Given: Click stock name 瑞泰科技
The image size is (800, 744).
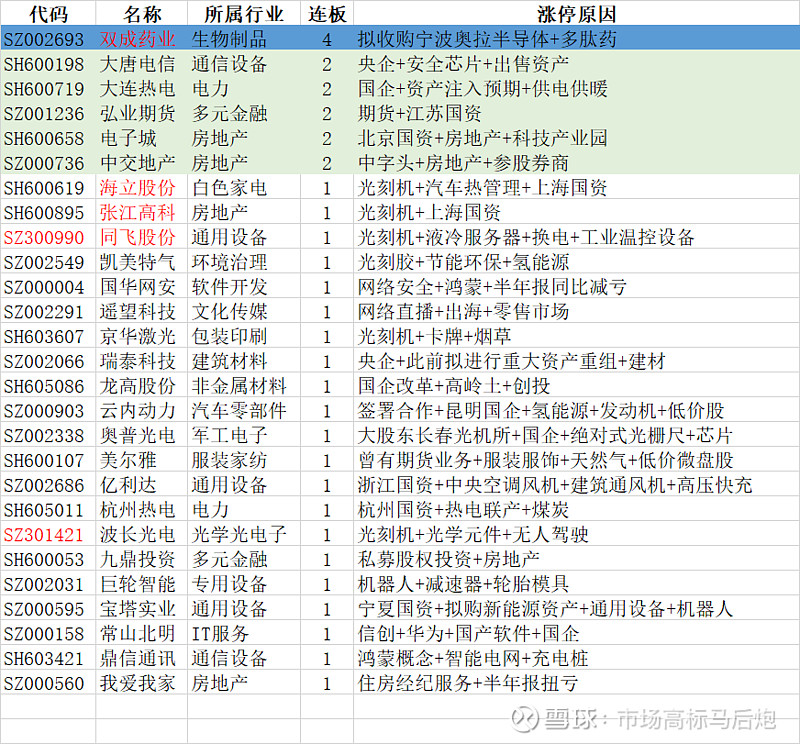Looking at the screenshot, I should click(x=138, y=362).
